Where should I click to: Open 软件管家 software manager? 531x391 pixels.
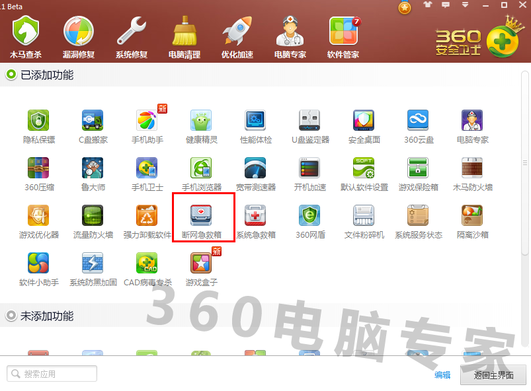pos(343,37)
